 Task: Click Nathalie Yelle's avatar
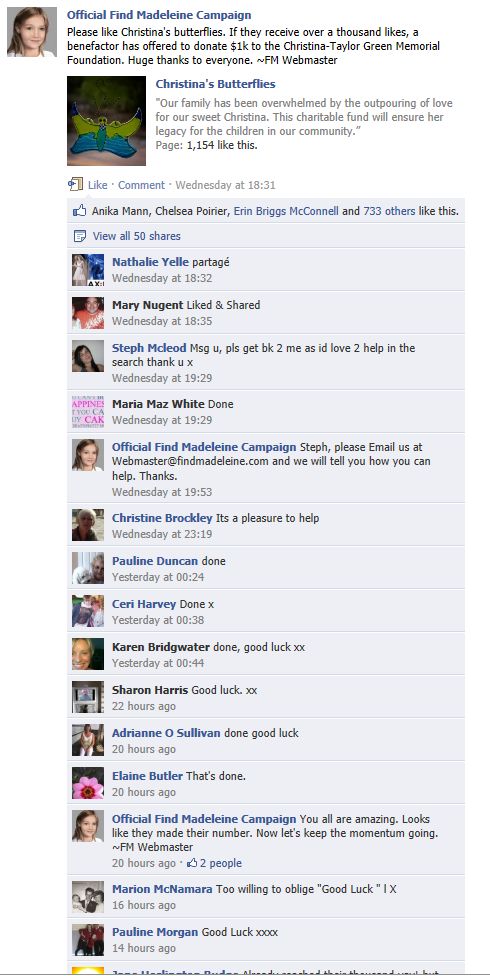pyautogui.click(x=88, y=270)
